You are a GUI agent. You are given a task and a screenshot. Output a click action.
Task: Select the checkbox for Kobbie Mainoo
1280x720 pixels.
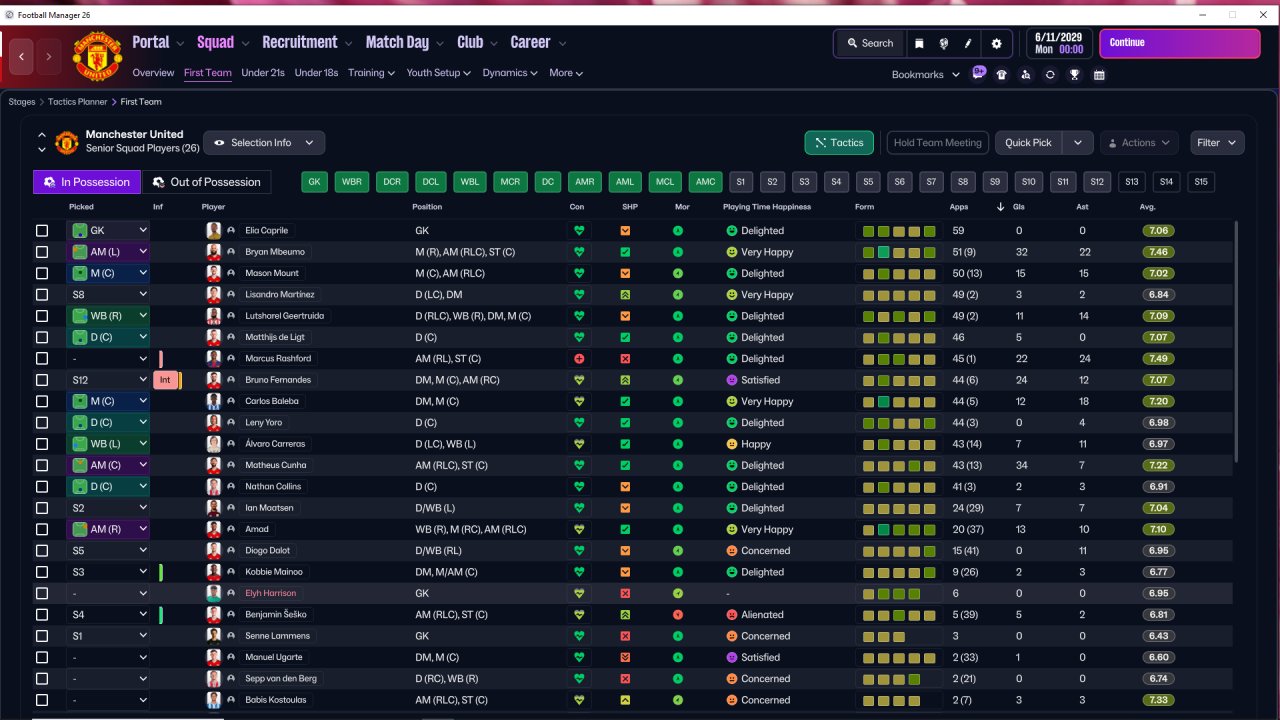42,572
